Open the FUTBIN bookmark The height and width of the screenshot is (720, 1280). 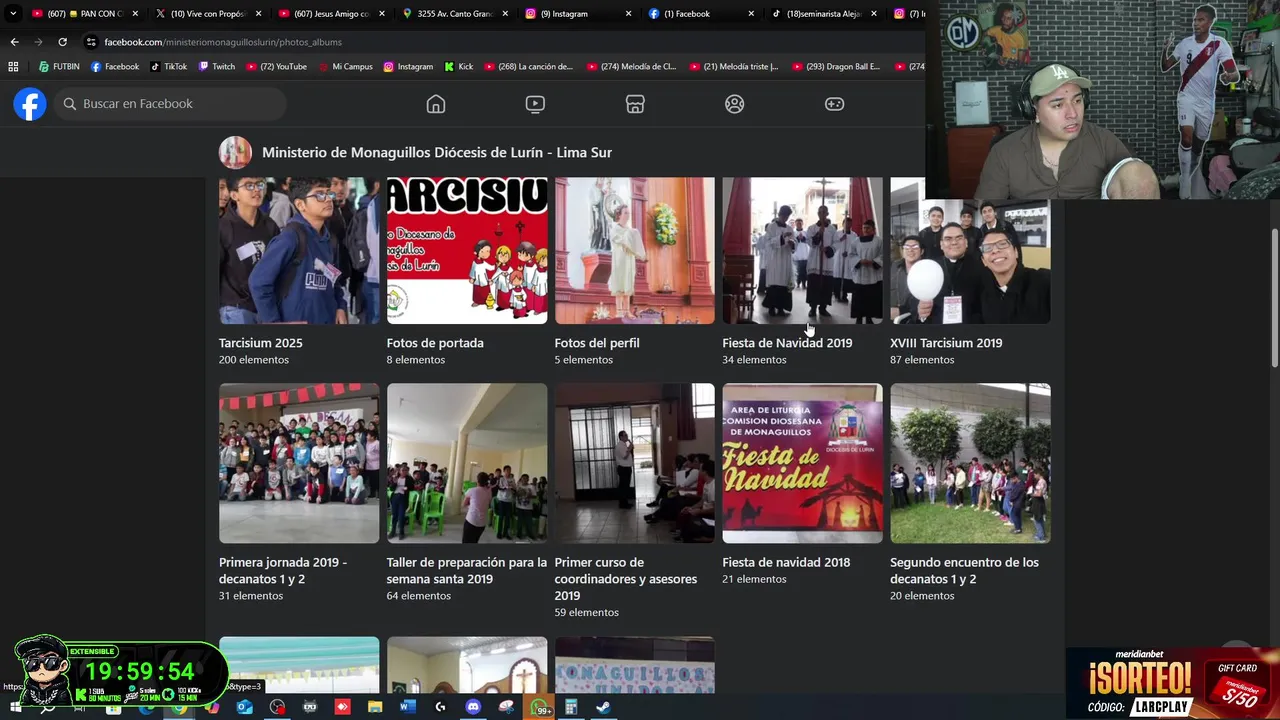point(59,67)
